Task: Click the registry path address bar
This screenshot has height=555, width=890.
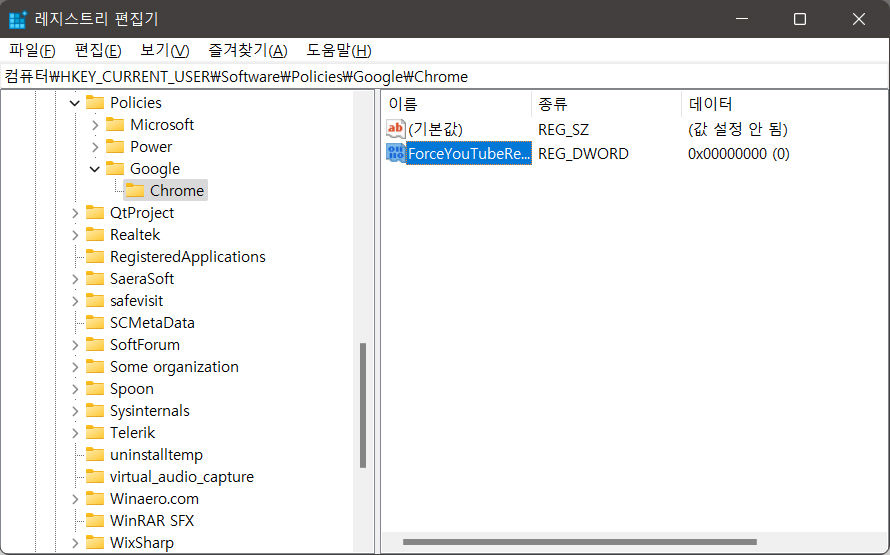Action: pyautogui.click(x=445, y=77)
